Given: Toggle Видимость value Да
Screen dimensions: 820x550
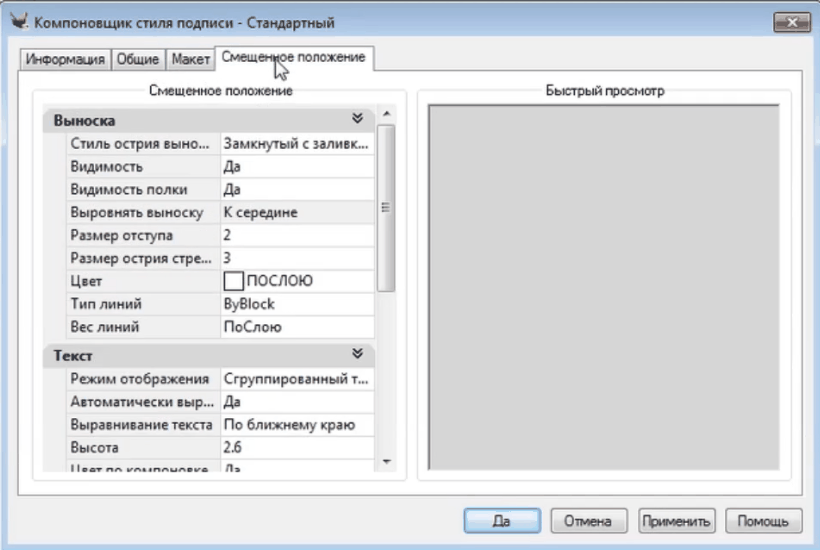Looking at the screenshot, I should tap(297, 166).
